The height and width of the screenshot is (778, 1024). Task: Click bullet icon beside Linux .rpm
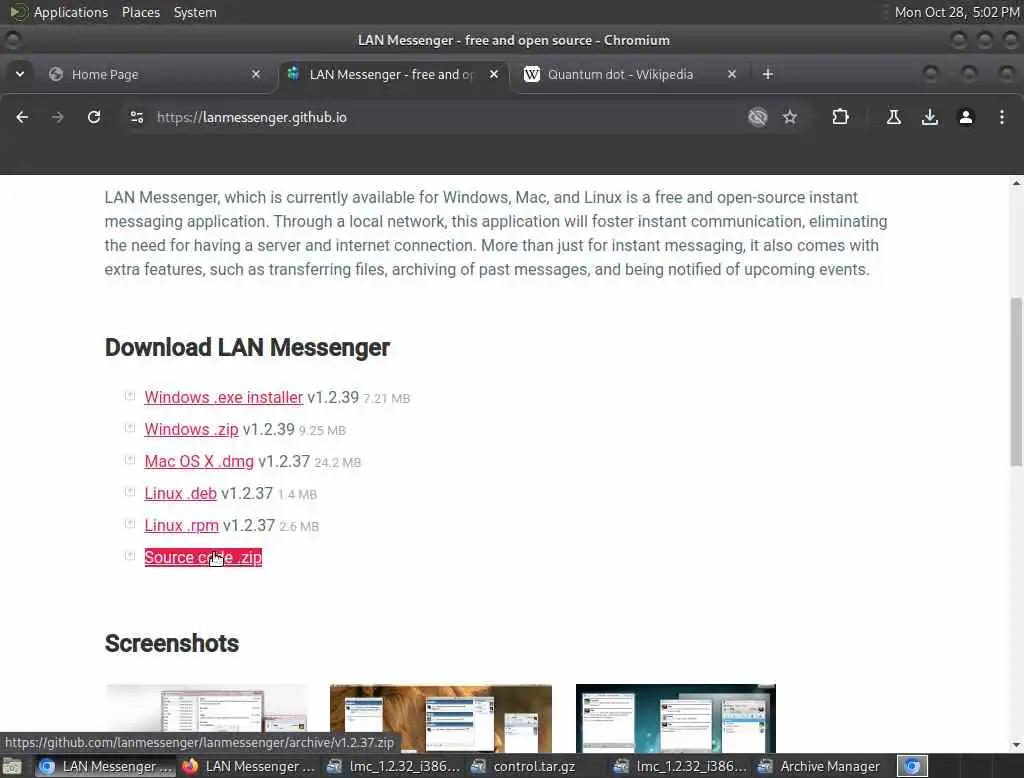[x=130, y=523]
